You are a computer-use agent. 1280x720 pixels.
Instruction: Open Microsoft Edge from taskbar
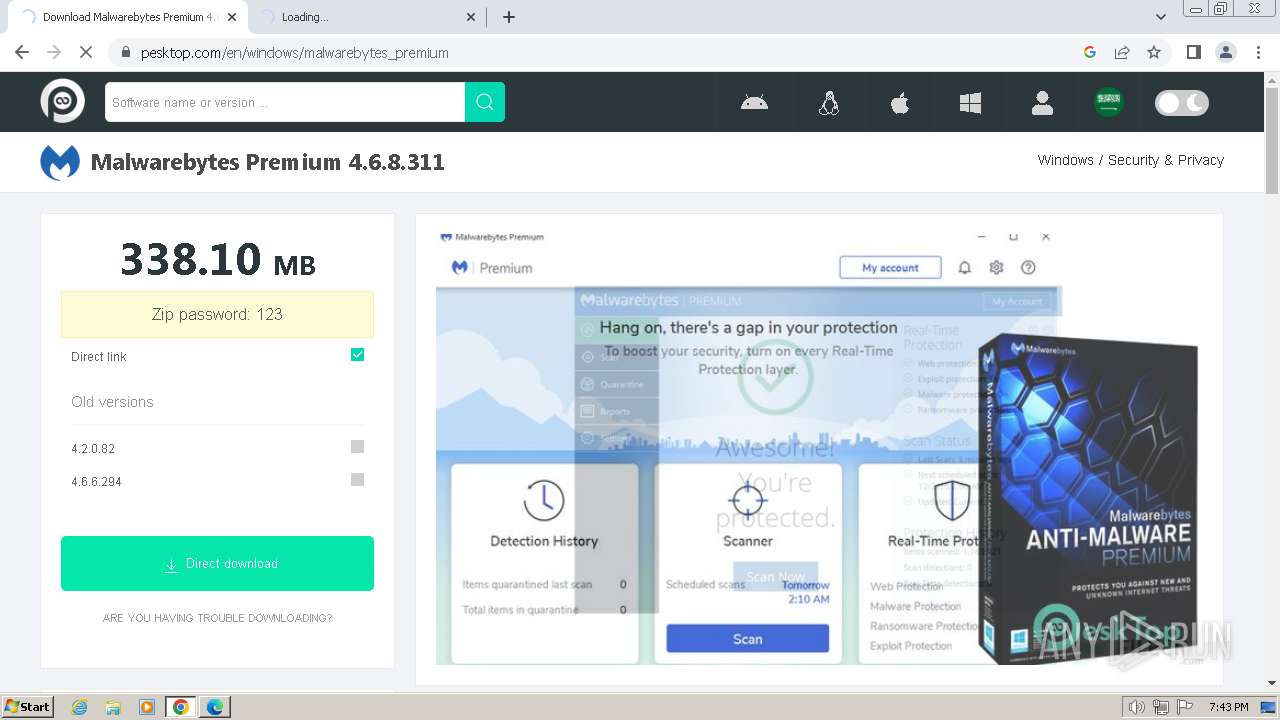pyautogui.click(x=214, y=707)
